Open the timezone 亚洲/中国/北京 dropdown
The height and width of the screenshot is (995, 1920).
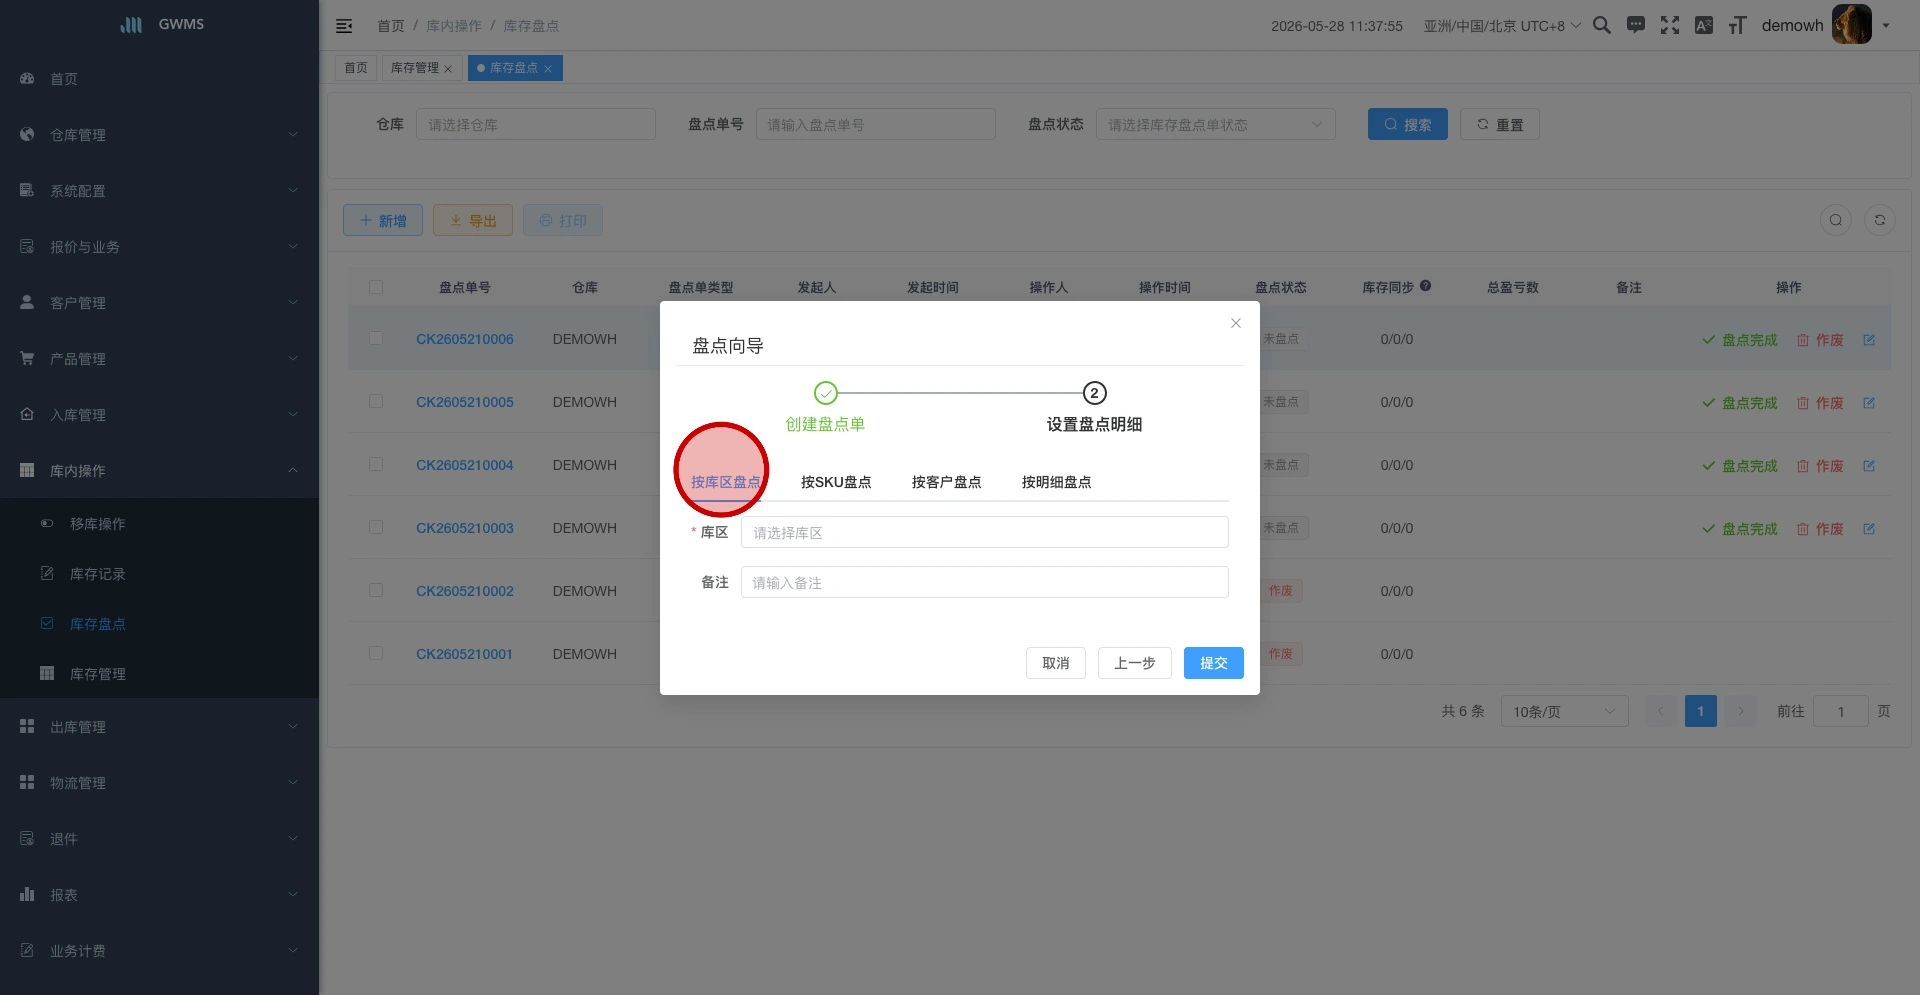pyautogui.click(x=1502, y=26)
